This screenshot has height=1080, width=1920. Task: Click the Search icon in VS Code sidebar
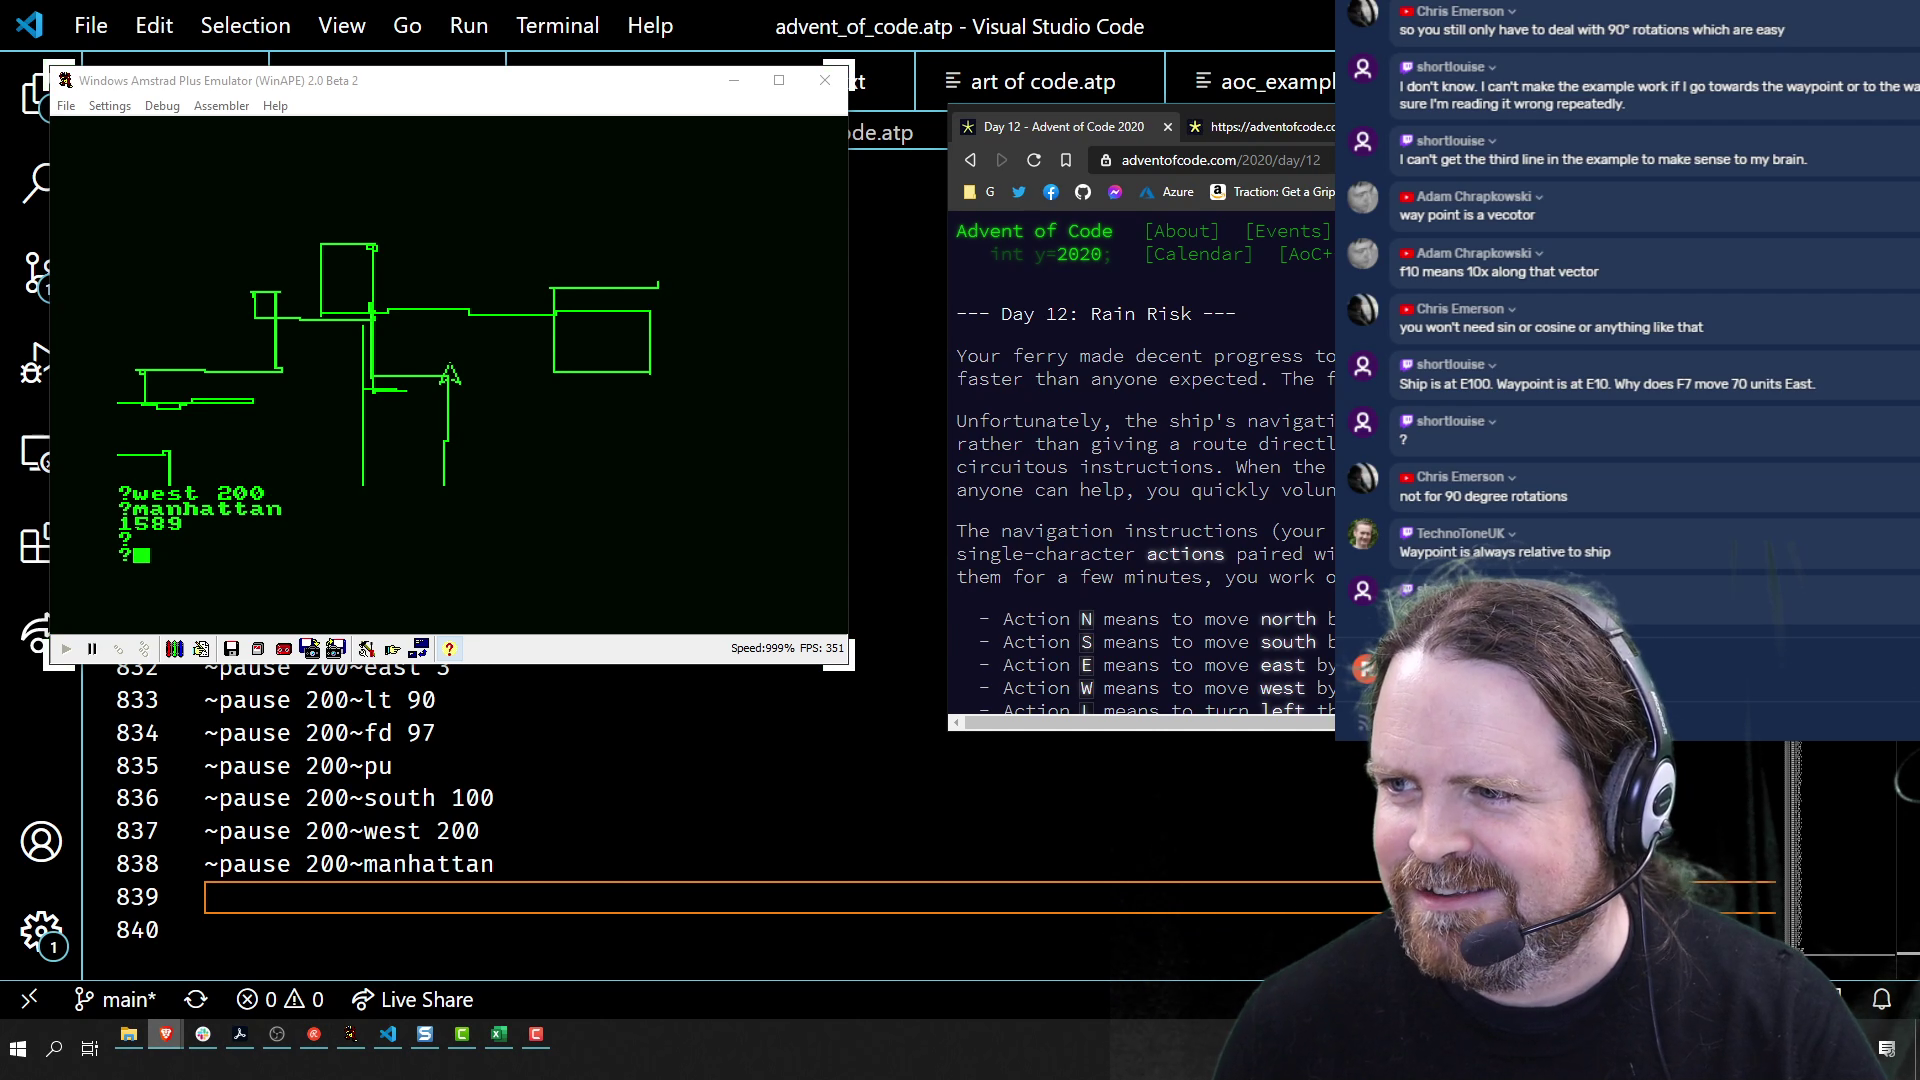click(x=37, y=183)
